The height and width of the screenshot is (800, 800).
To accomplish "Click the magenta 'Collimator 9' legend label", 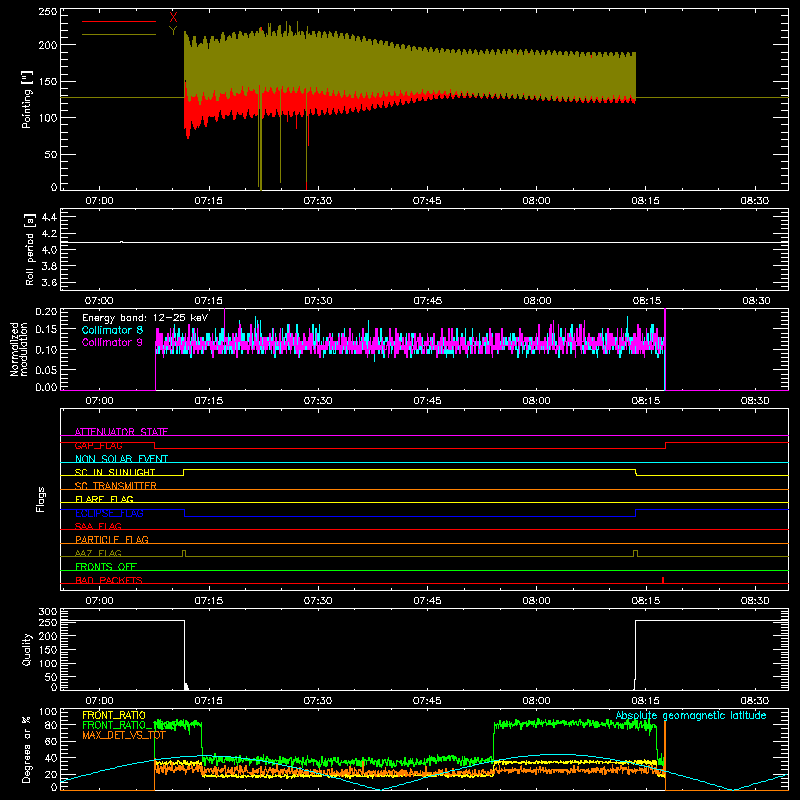I will tap(112, 342).
